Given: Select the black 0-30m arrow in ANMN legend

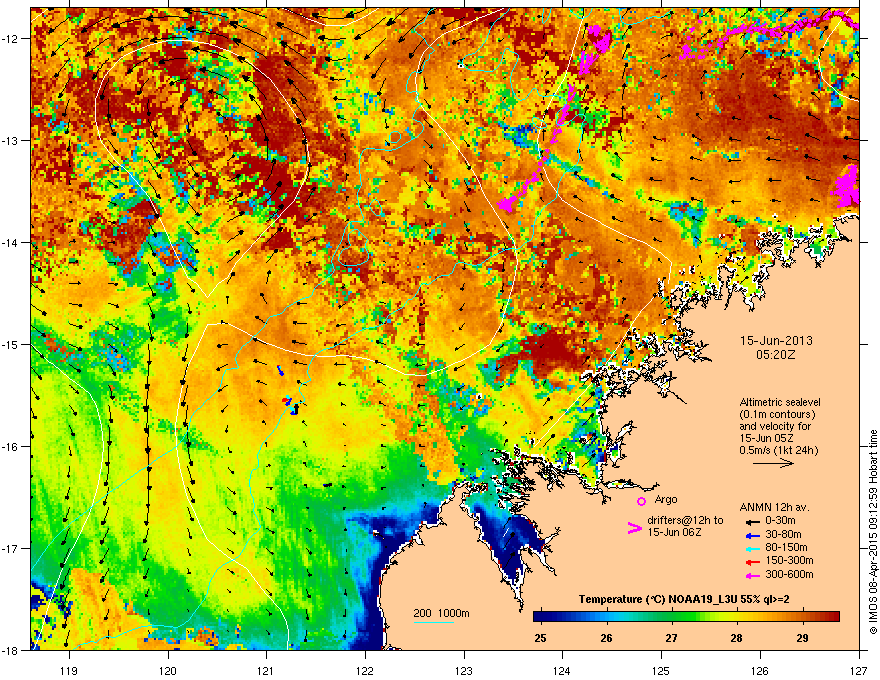Looking at the screenshot, I should coord(752,521).
